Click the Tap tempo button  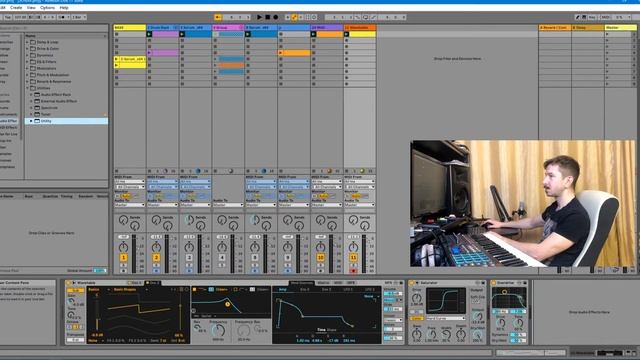7,17
